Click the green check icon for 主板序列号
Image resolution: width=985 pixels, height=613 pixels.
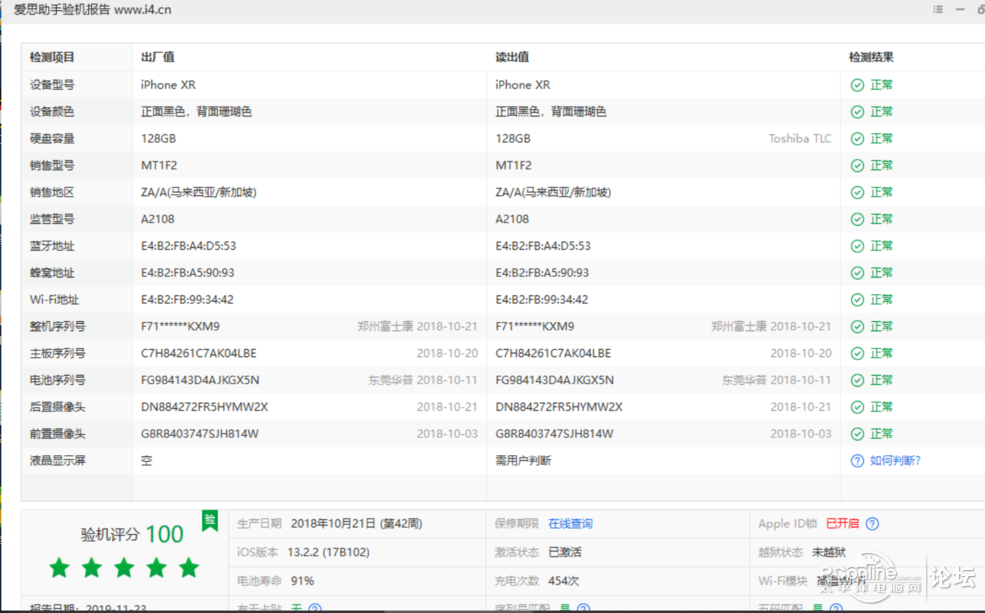point(857,354)
